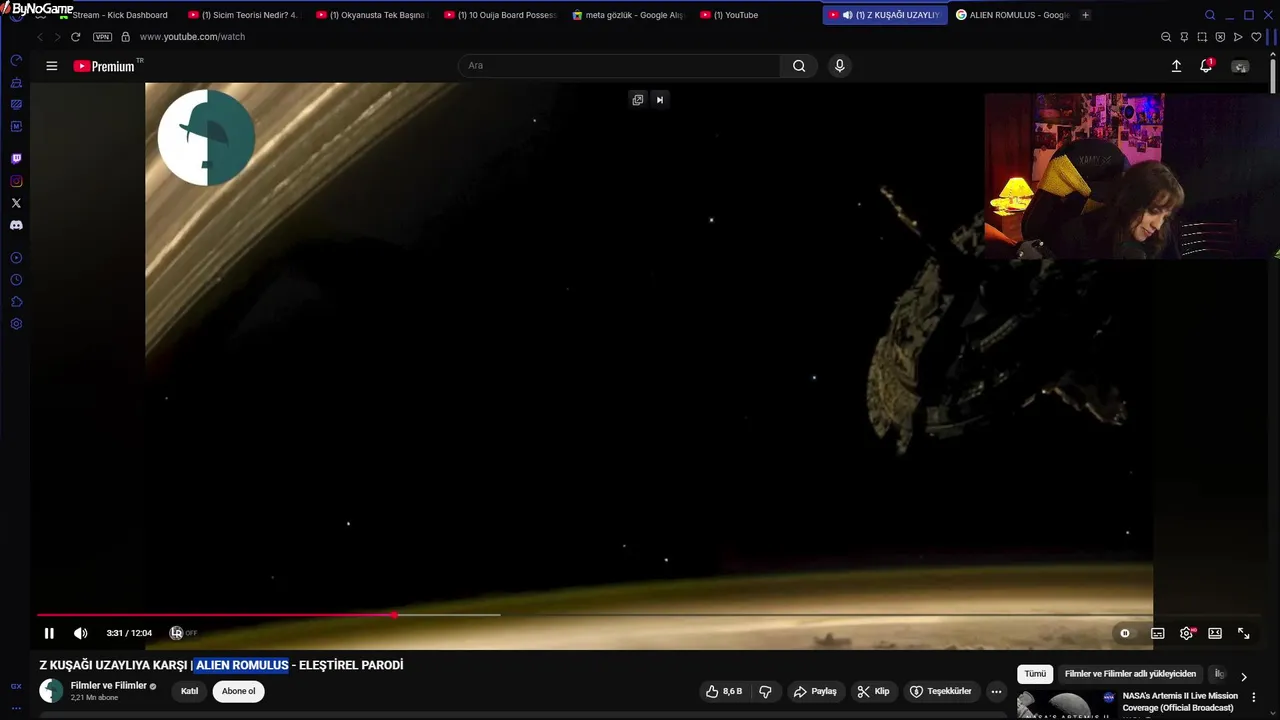This screenshot has height=720, width=1280.
Task: Subscribe with Abone ol button
Action: point(238,691)
